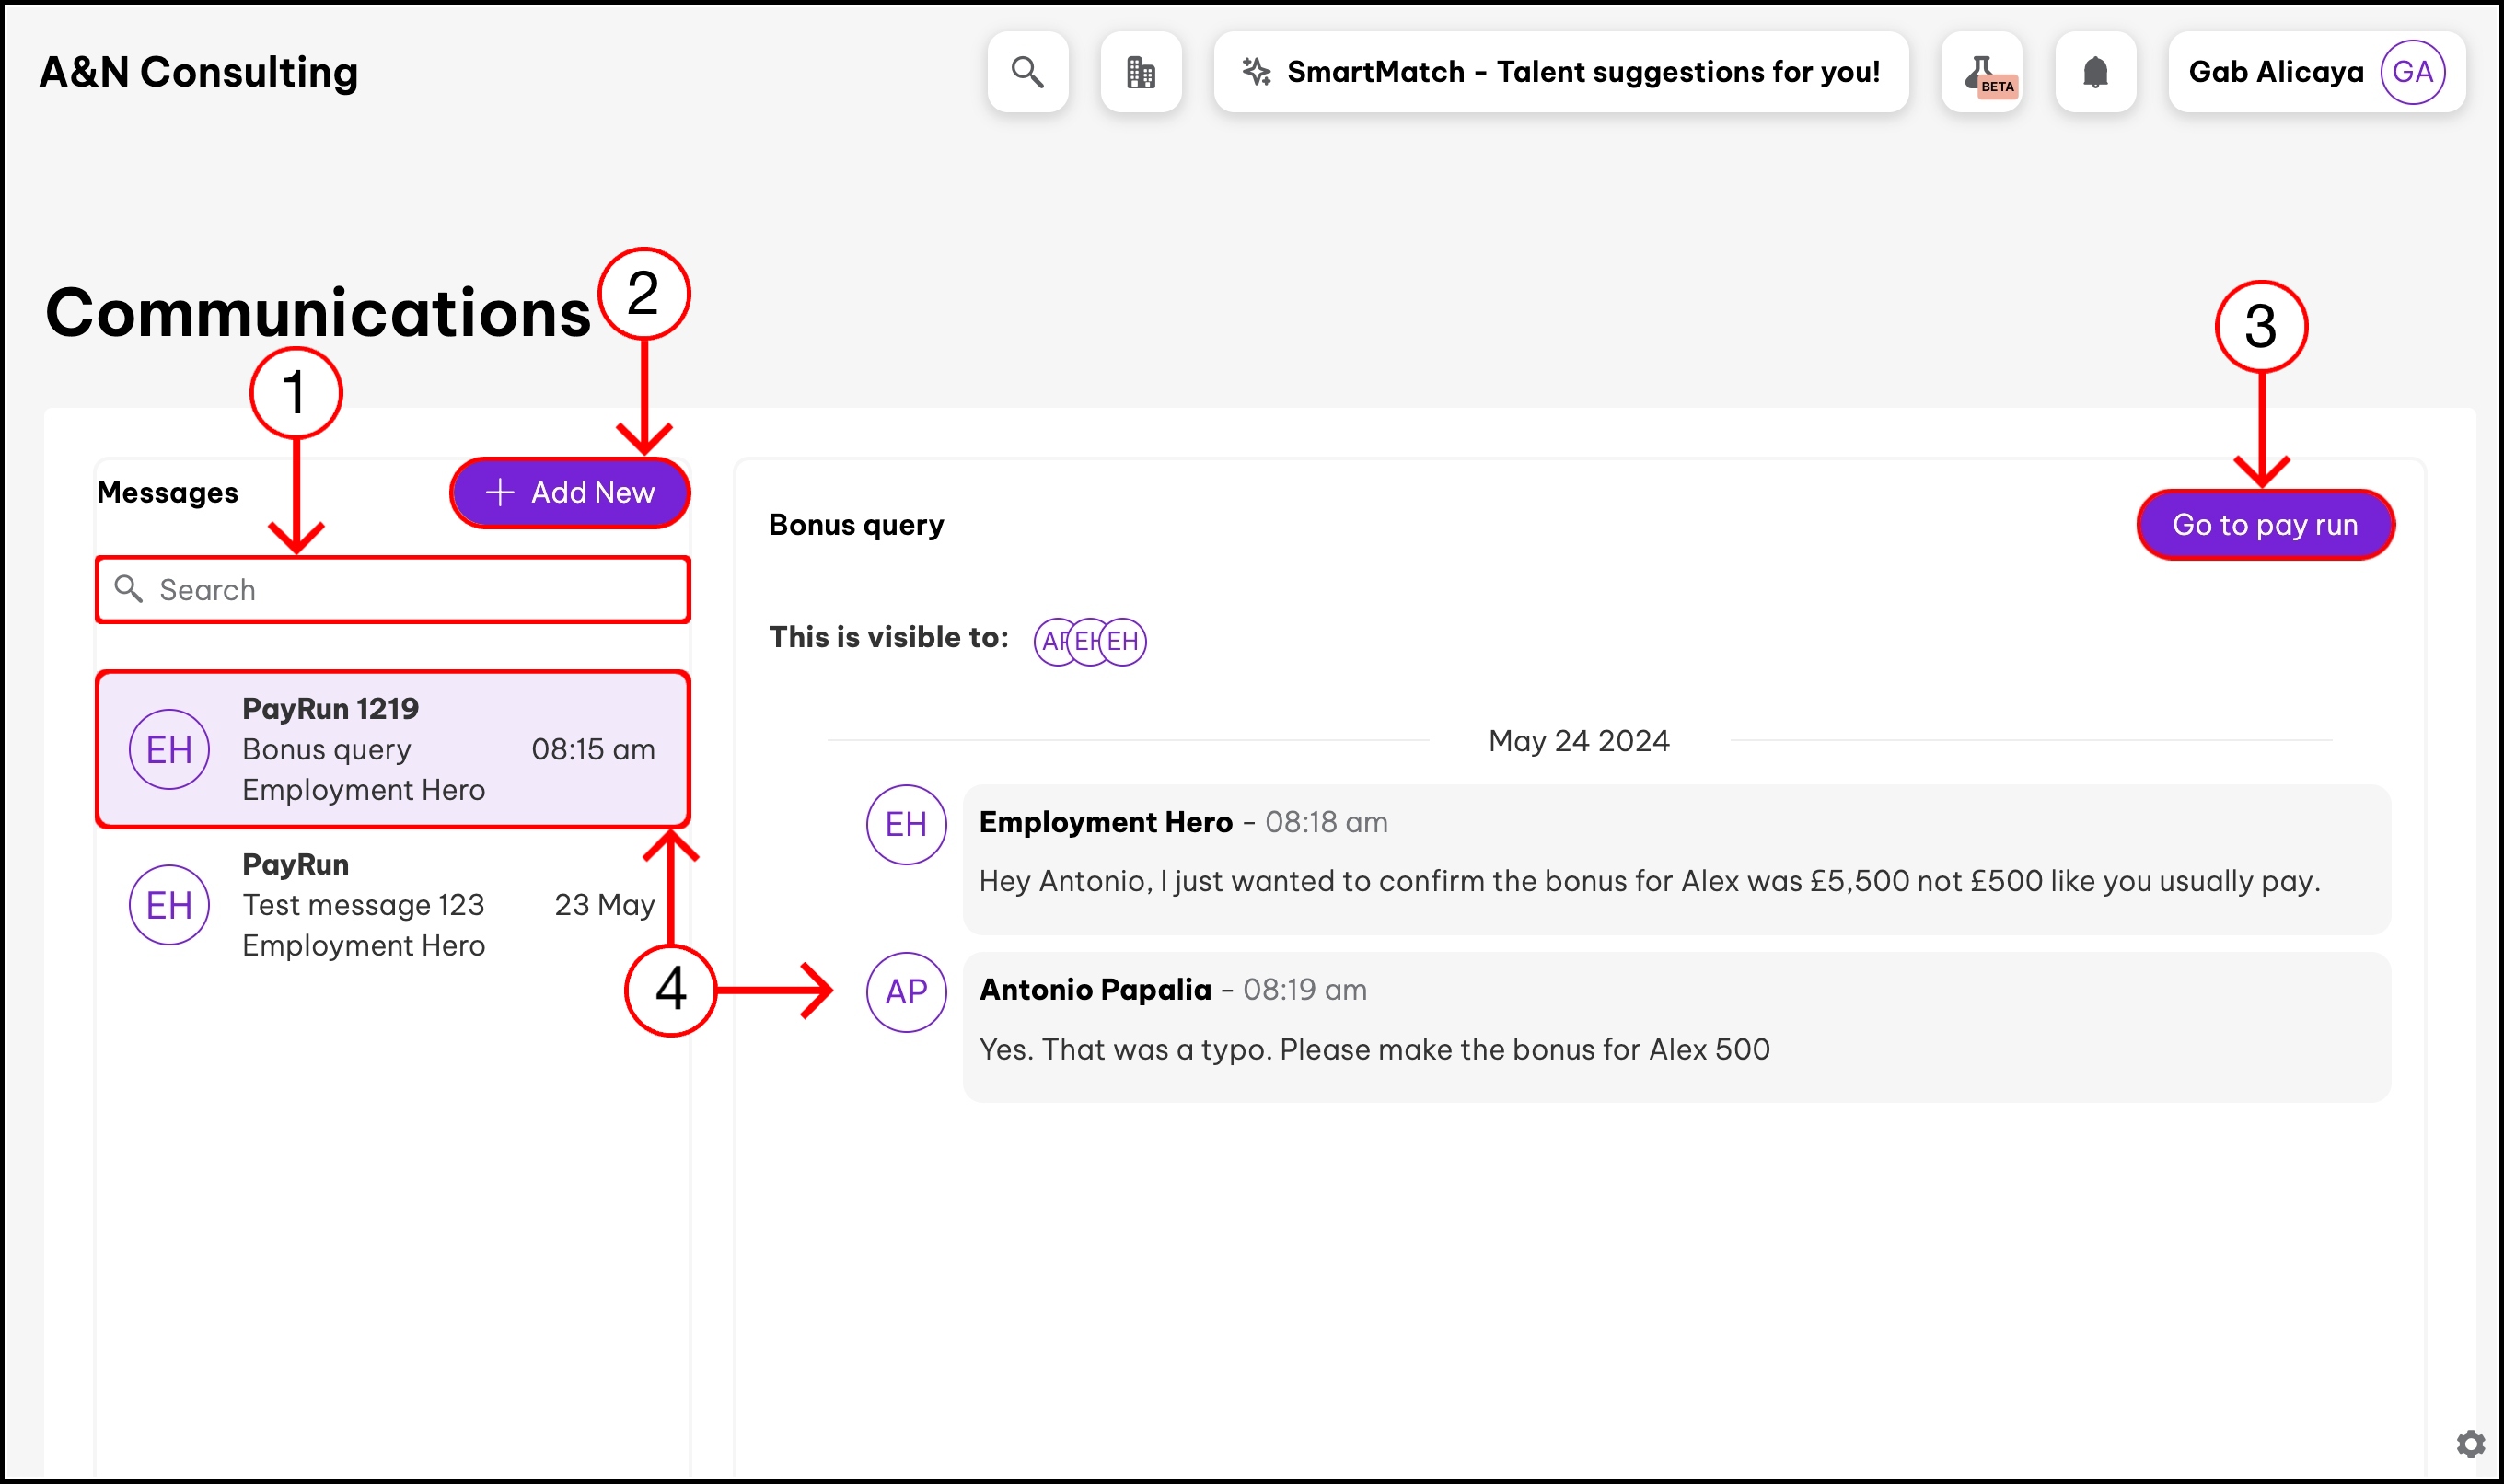Select the PayRun 1219 Bonus query conversation

point(393,749)
